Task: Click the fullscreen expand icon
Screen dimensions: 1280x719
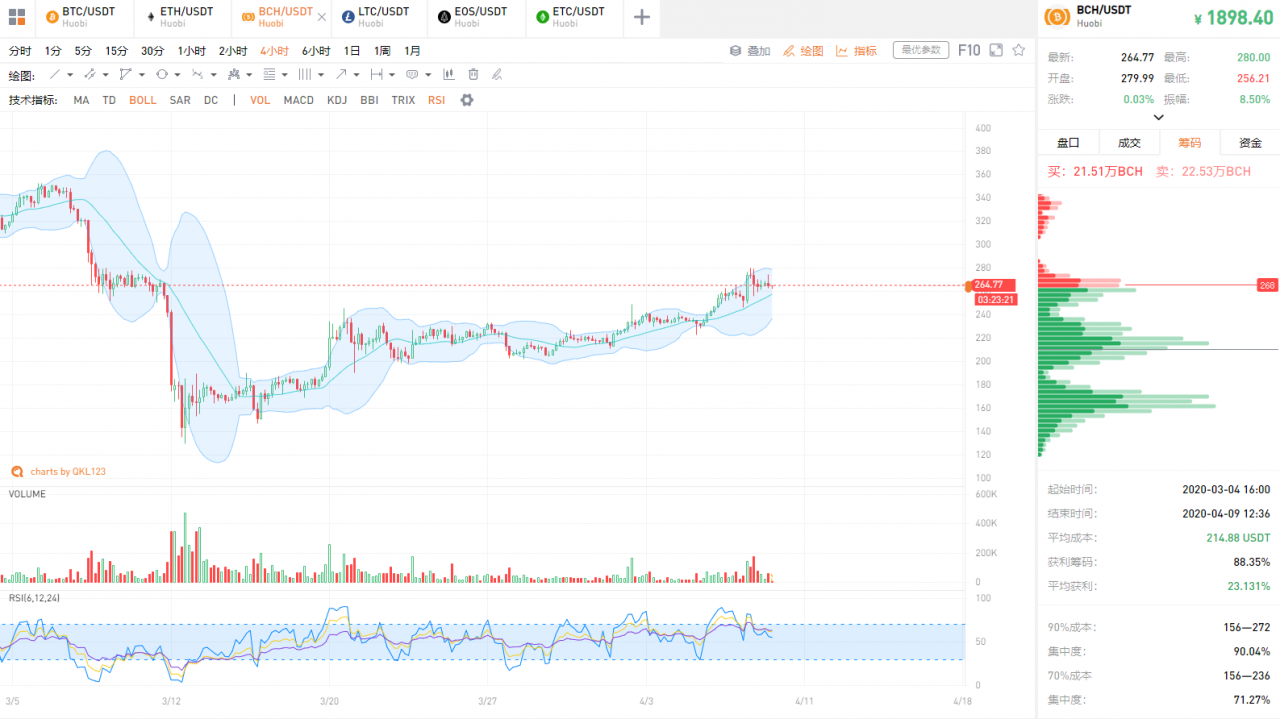Action: tap(996, 50)
